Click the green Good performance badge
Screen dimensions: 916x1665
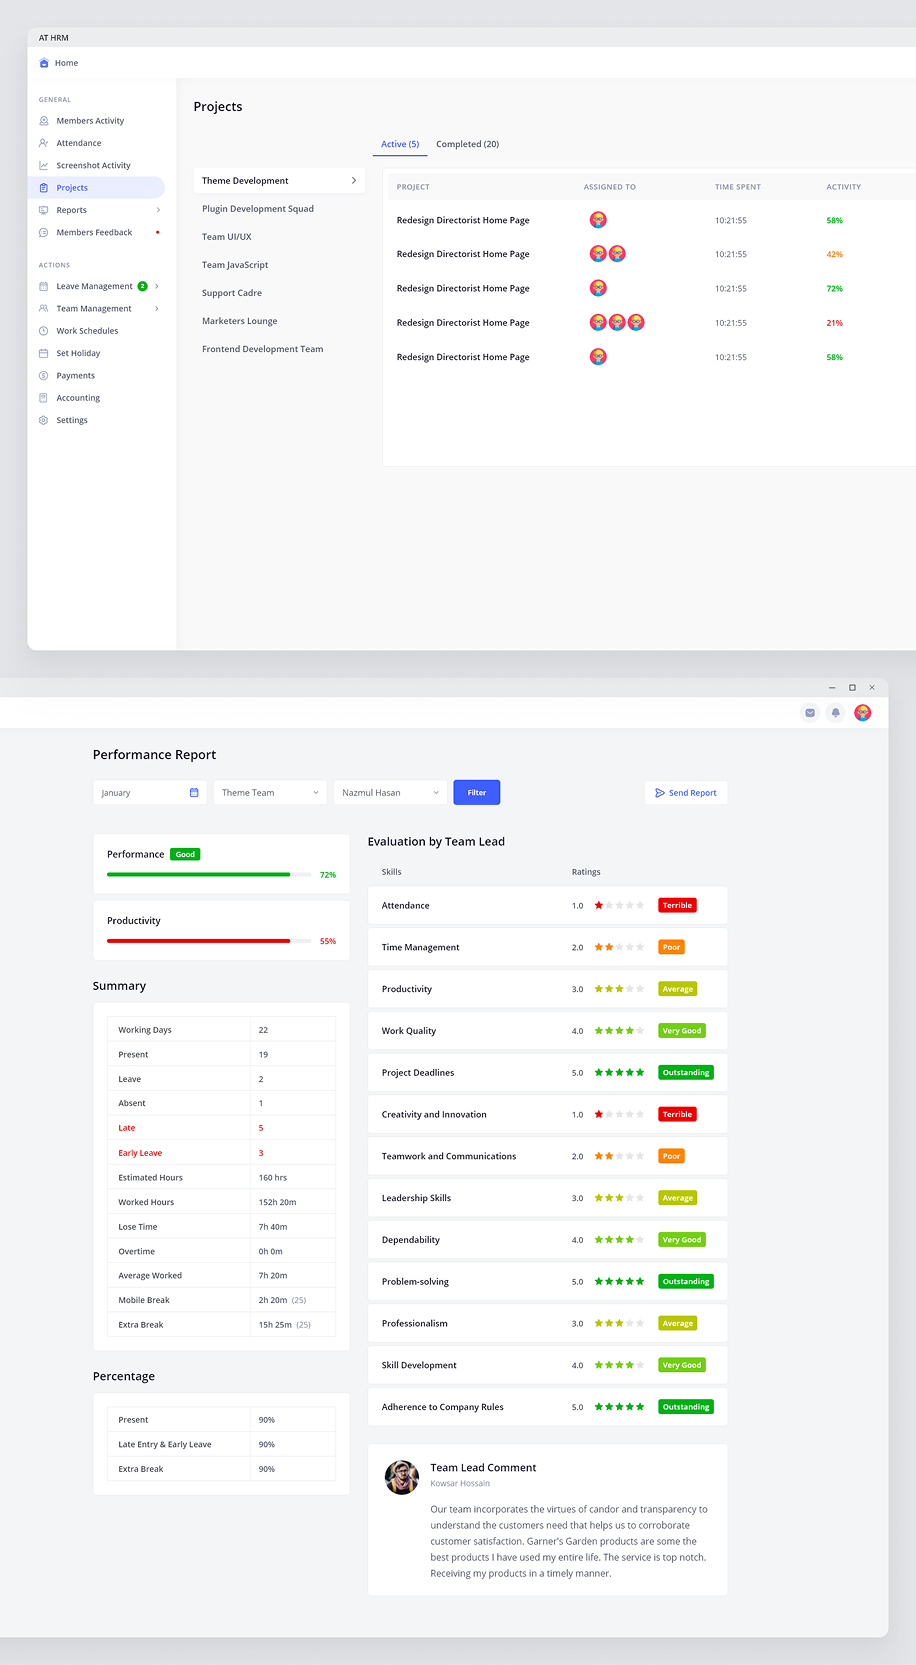(185, 854)
